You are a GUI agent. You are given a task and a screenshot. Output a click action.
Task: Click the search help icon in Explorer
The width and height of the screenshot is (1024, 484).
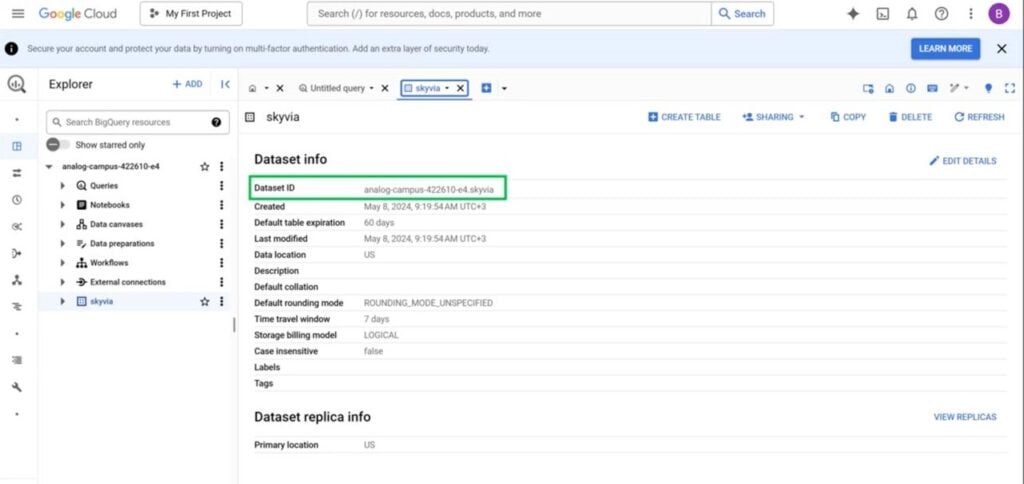[216, 122]
